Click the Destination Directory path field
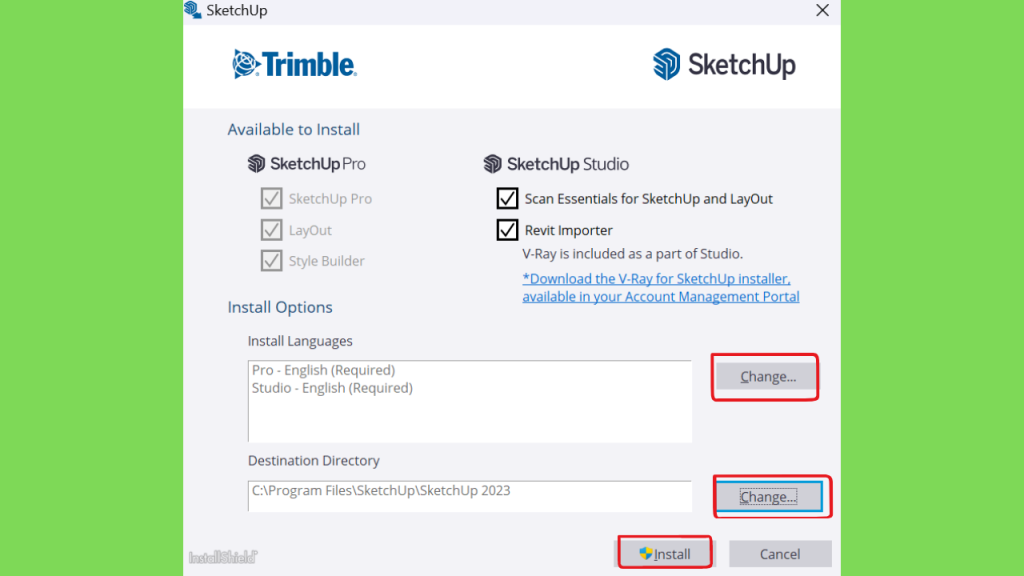The image size is (1024, 576). 470,496
